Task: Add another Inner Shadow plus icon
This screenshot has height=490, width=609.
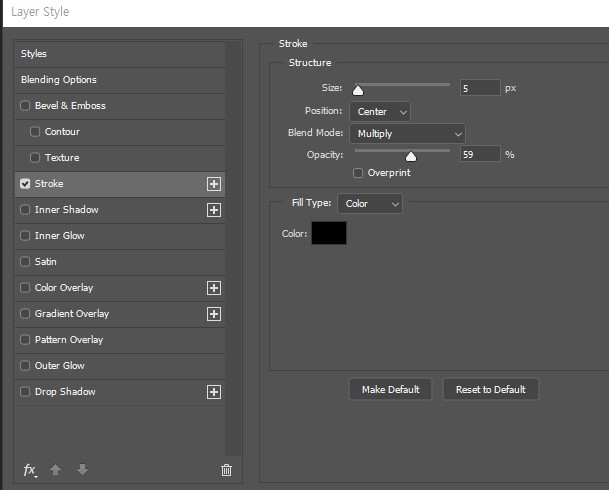Action: point(214,210)
